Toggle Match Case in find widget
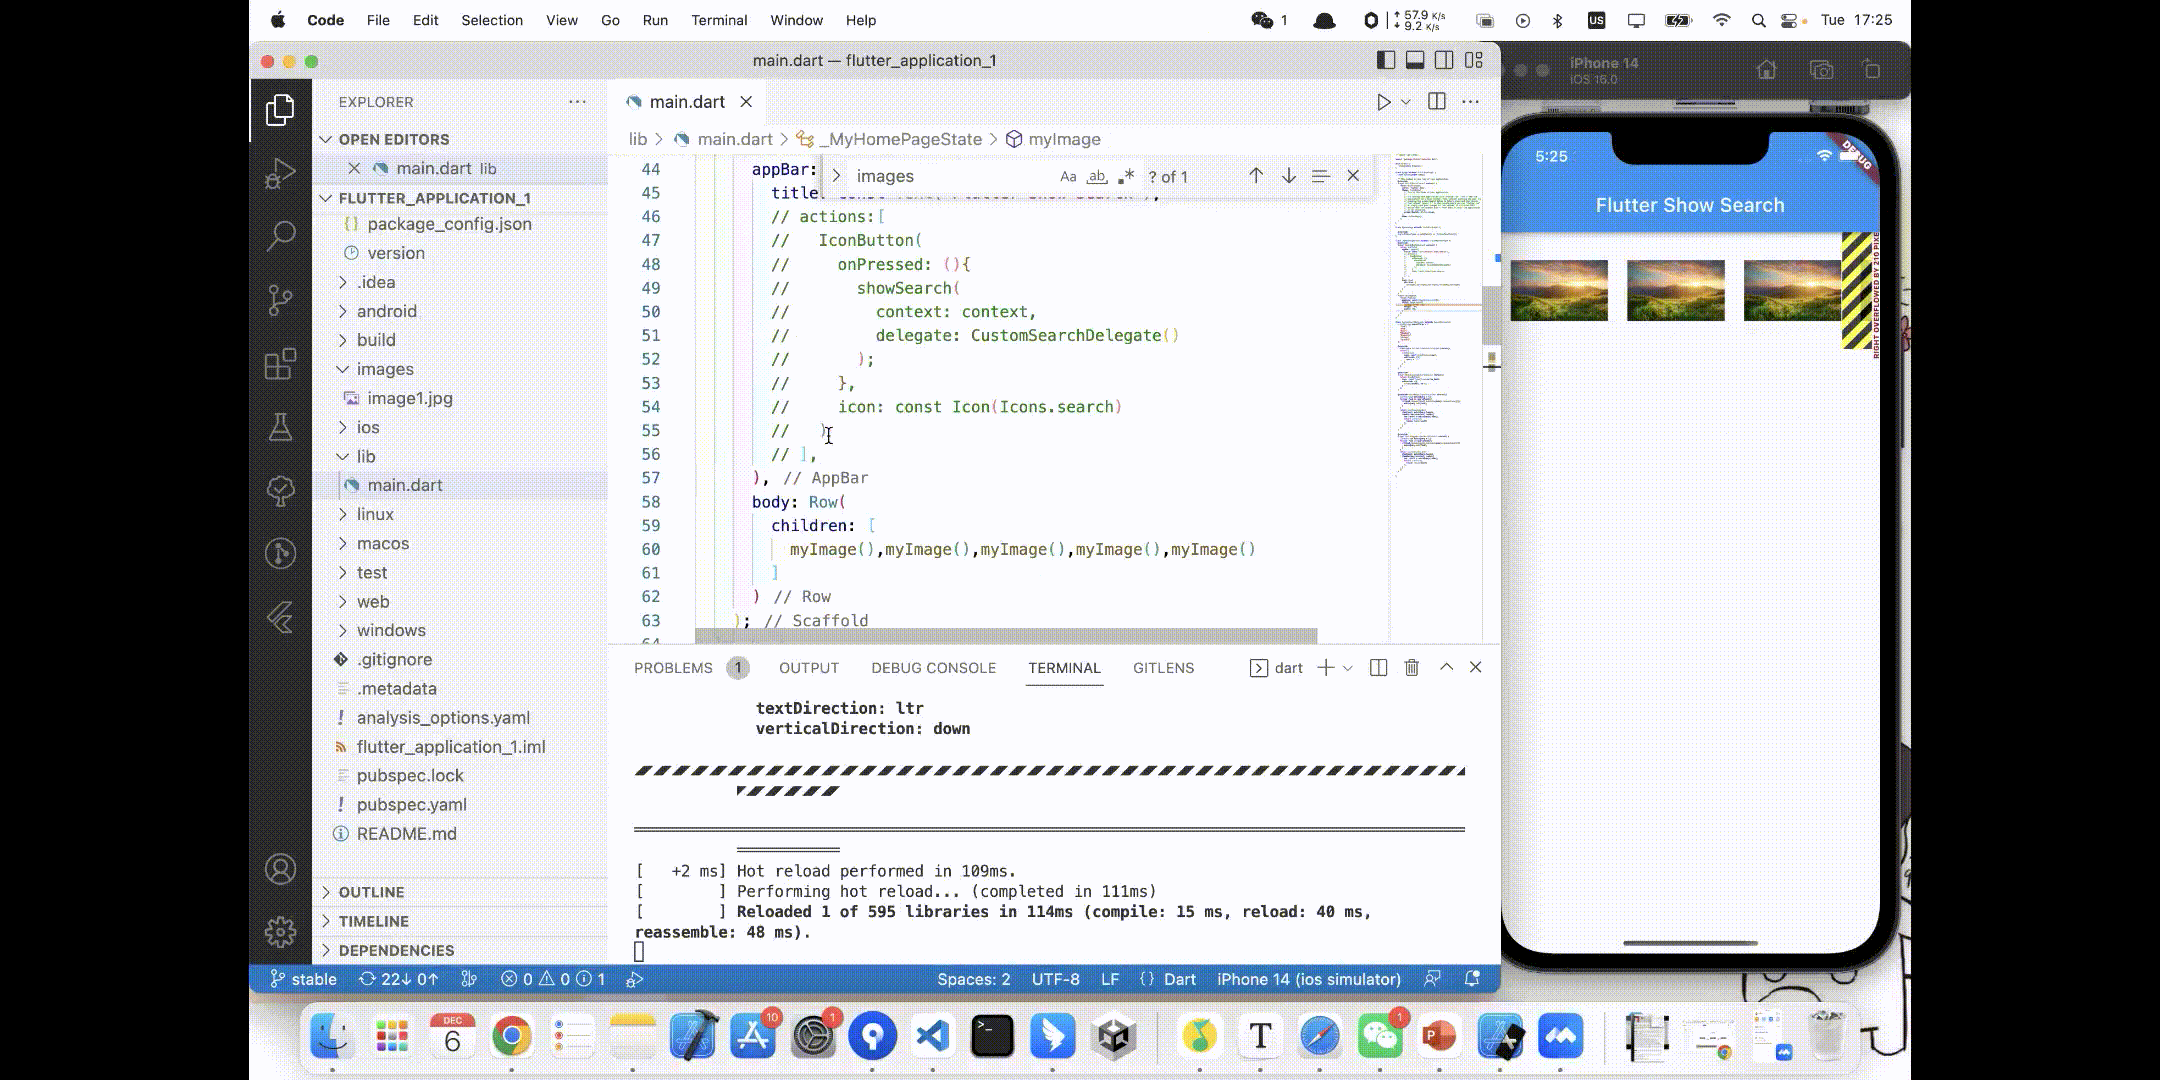The width and height of the screenshot is (2160, 1080). (1068, 177)
